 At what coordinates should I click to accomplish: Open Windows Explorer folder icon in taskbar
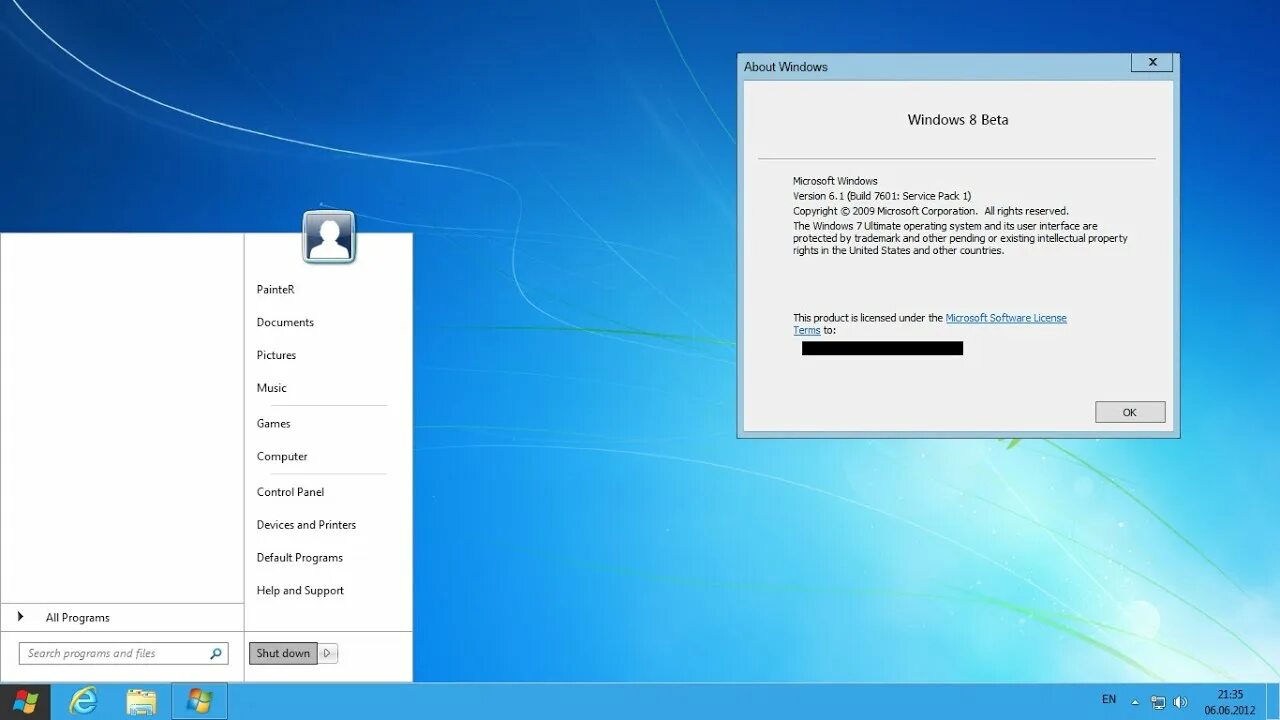point(141,702)
